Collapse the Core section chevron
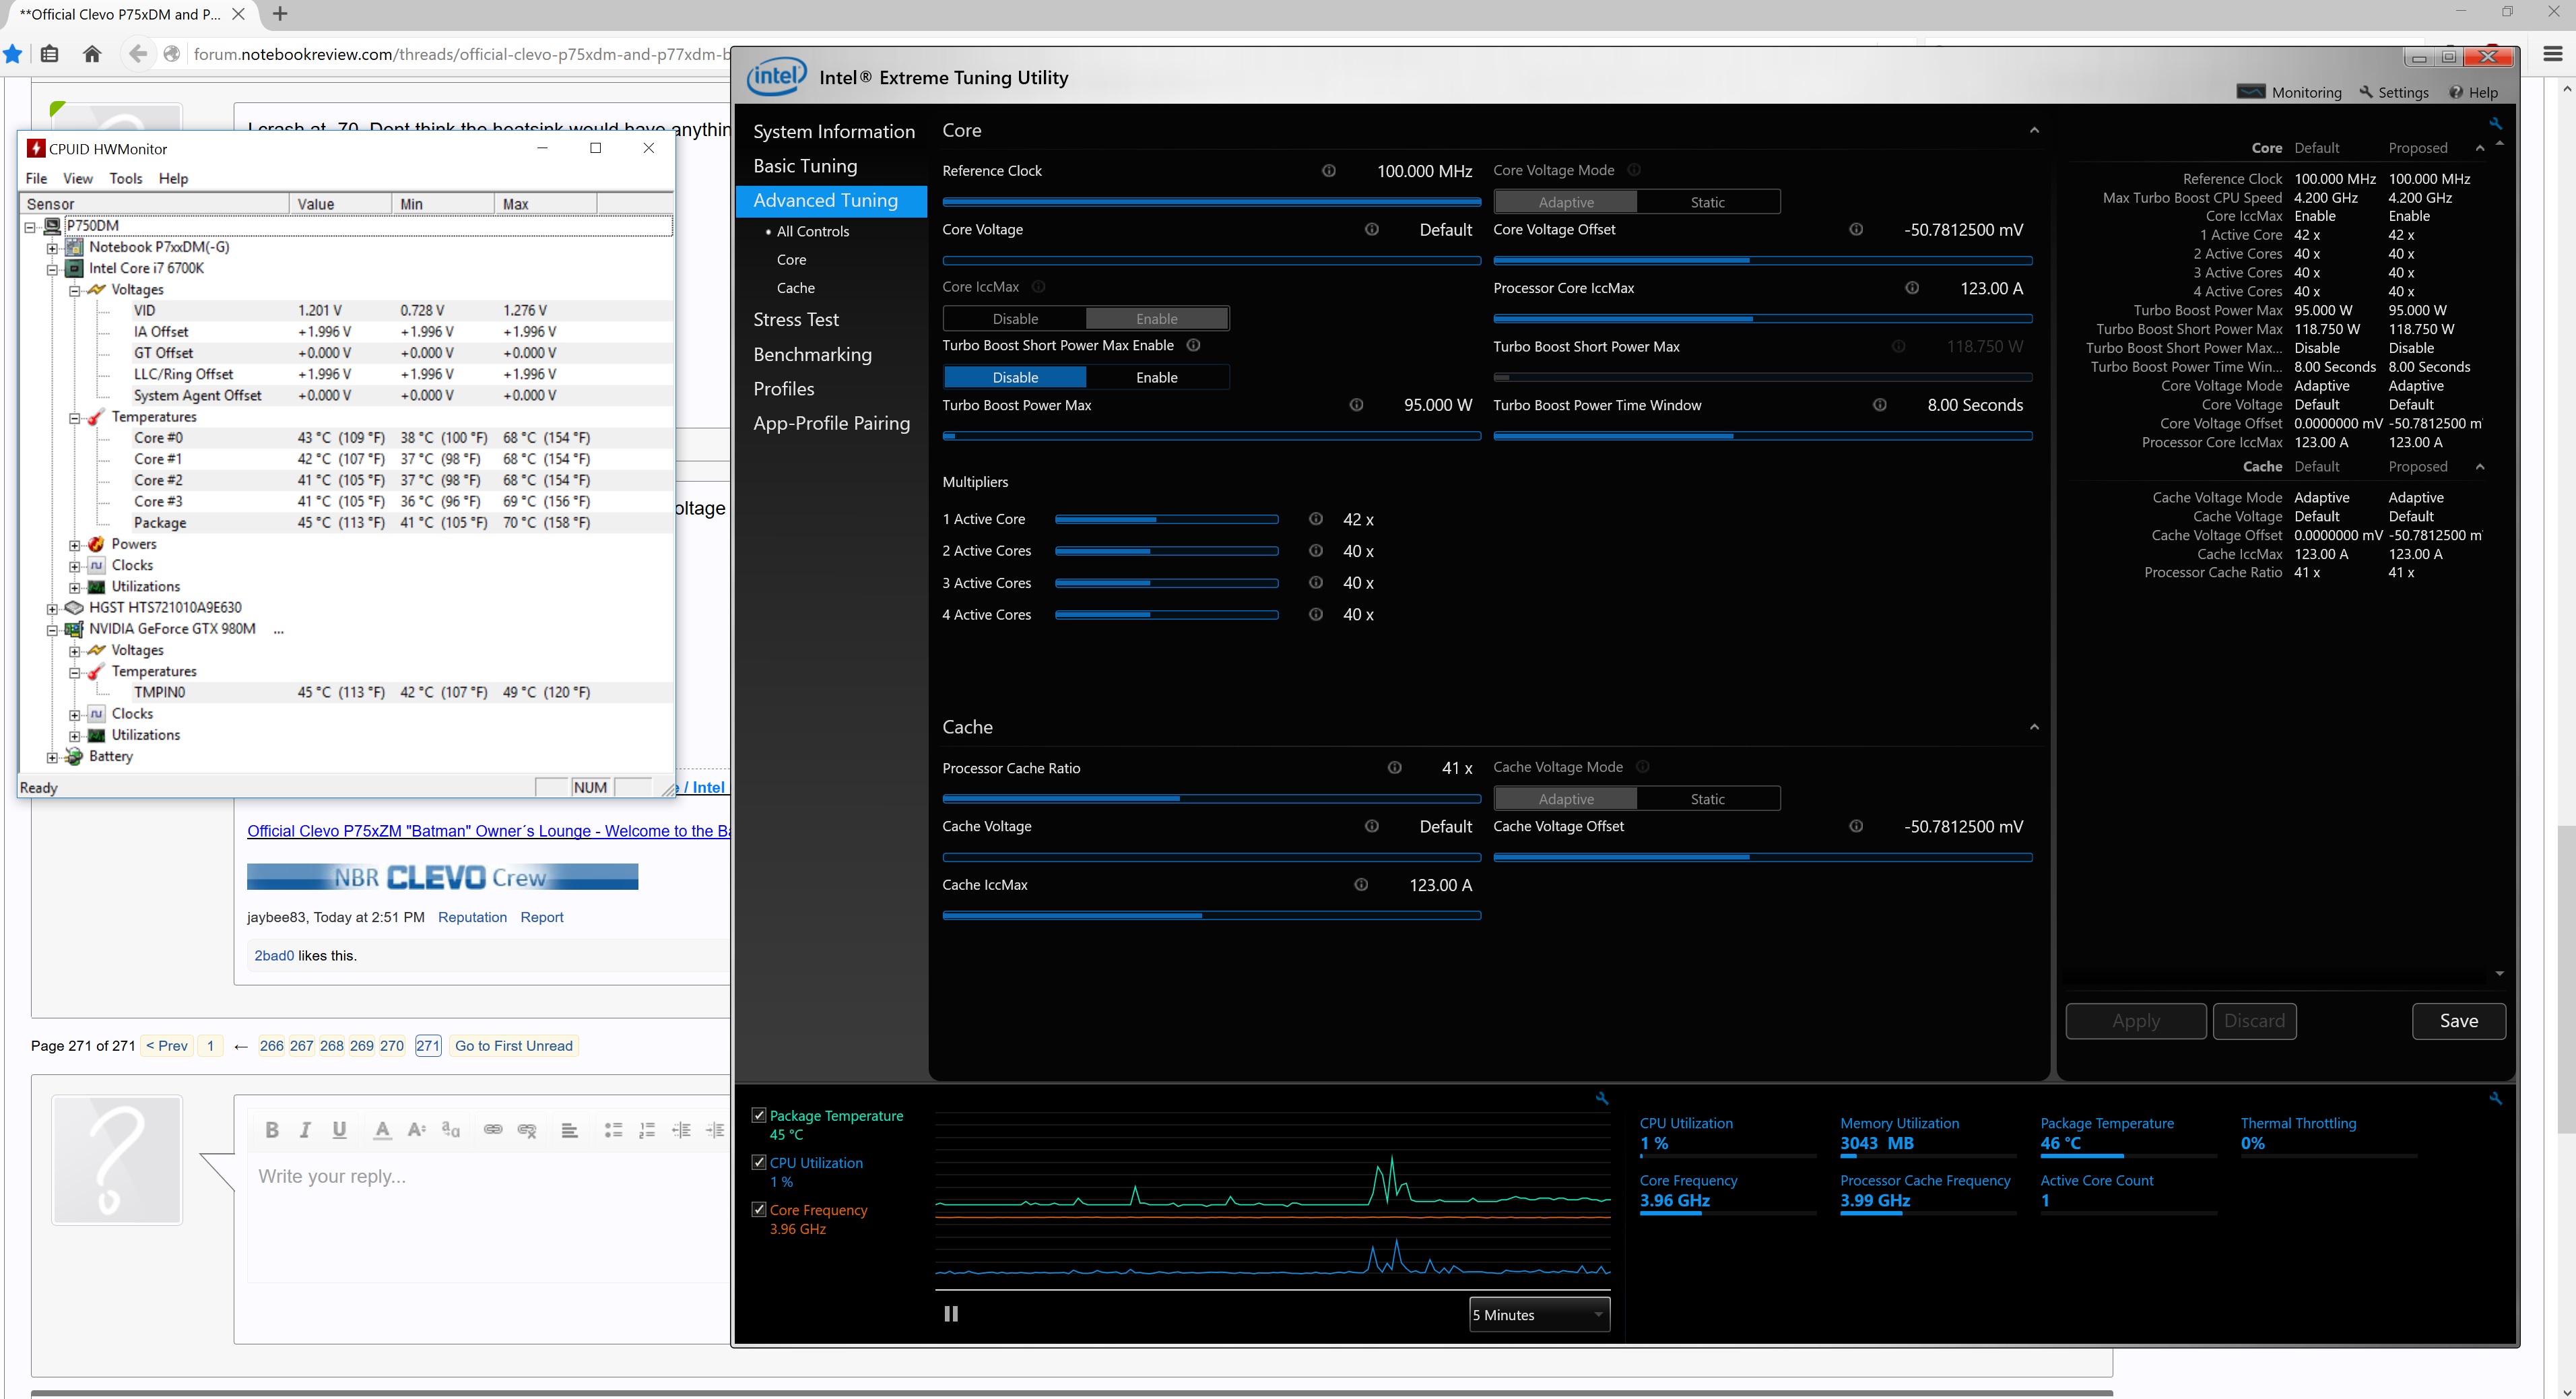 2033,131
